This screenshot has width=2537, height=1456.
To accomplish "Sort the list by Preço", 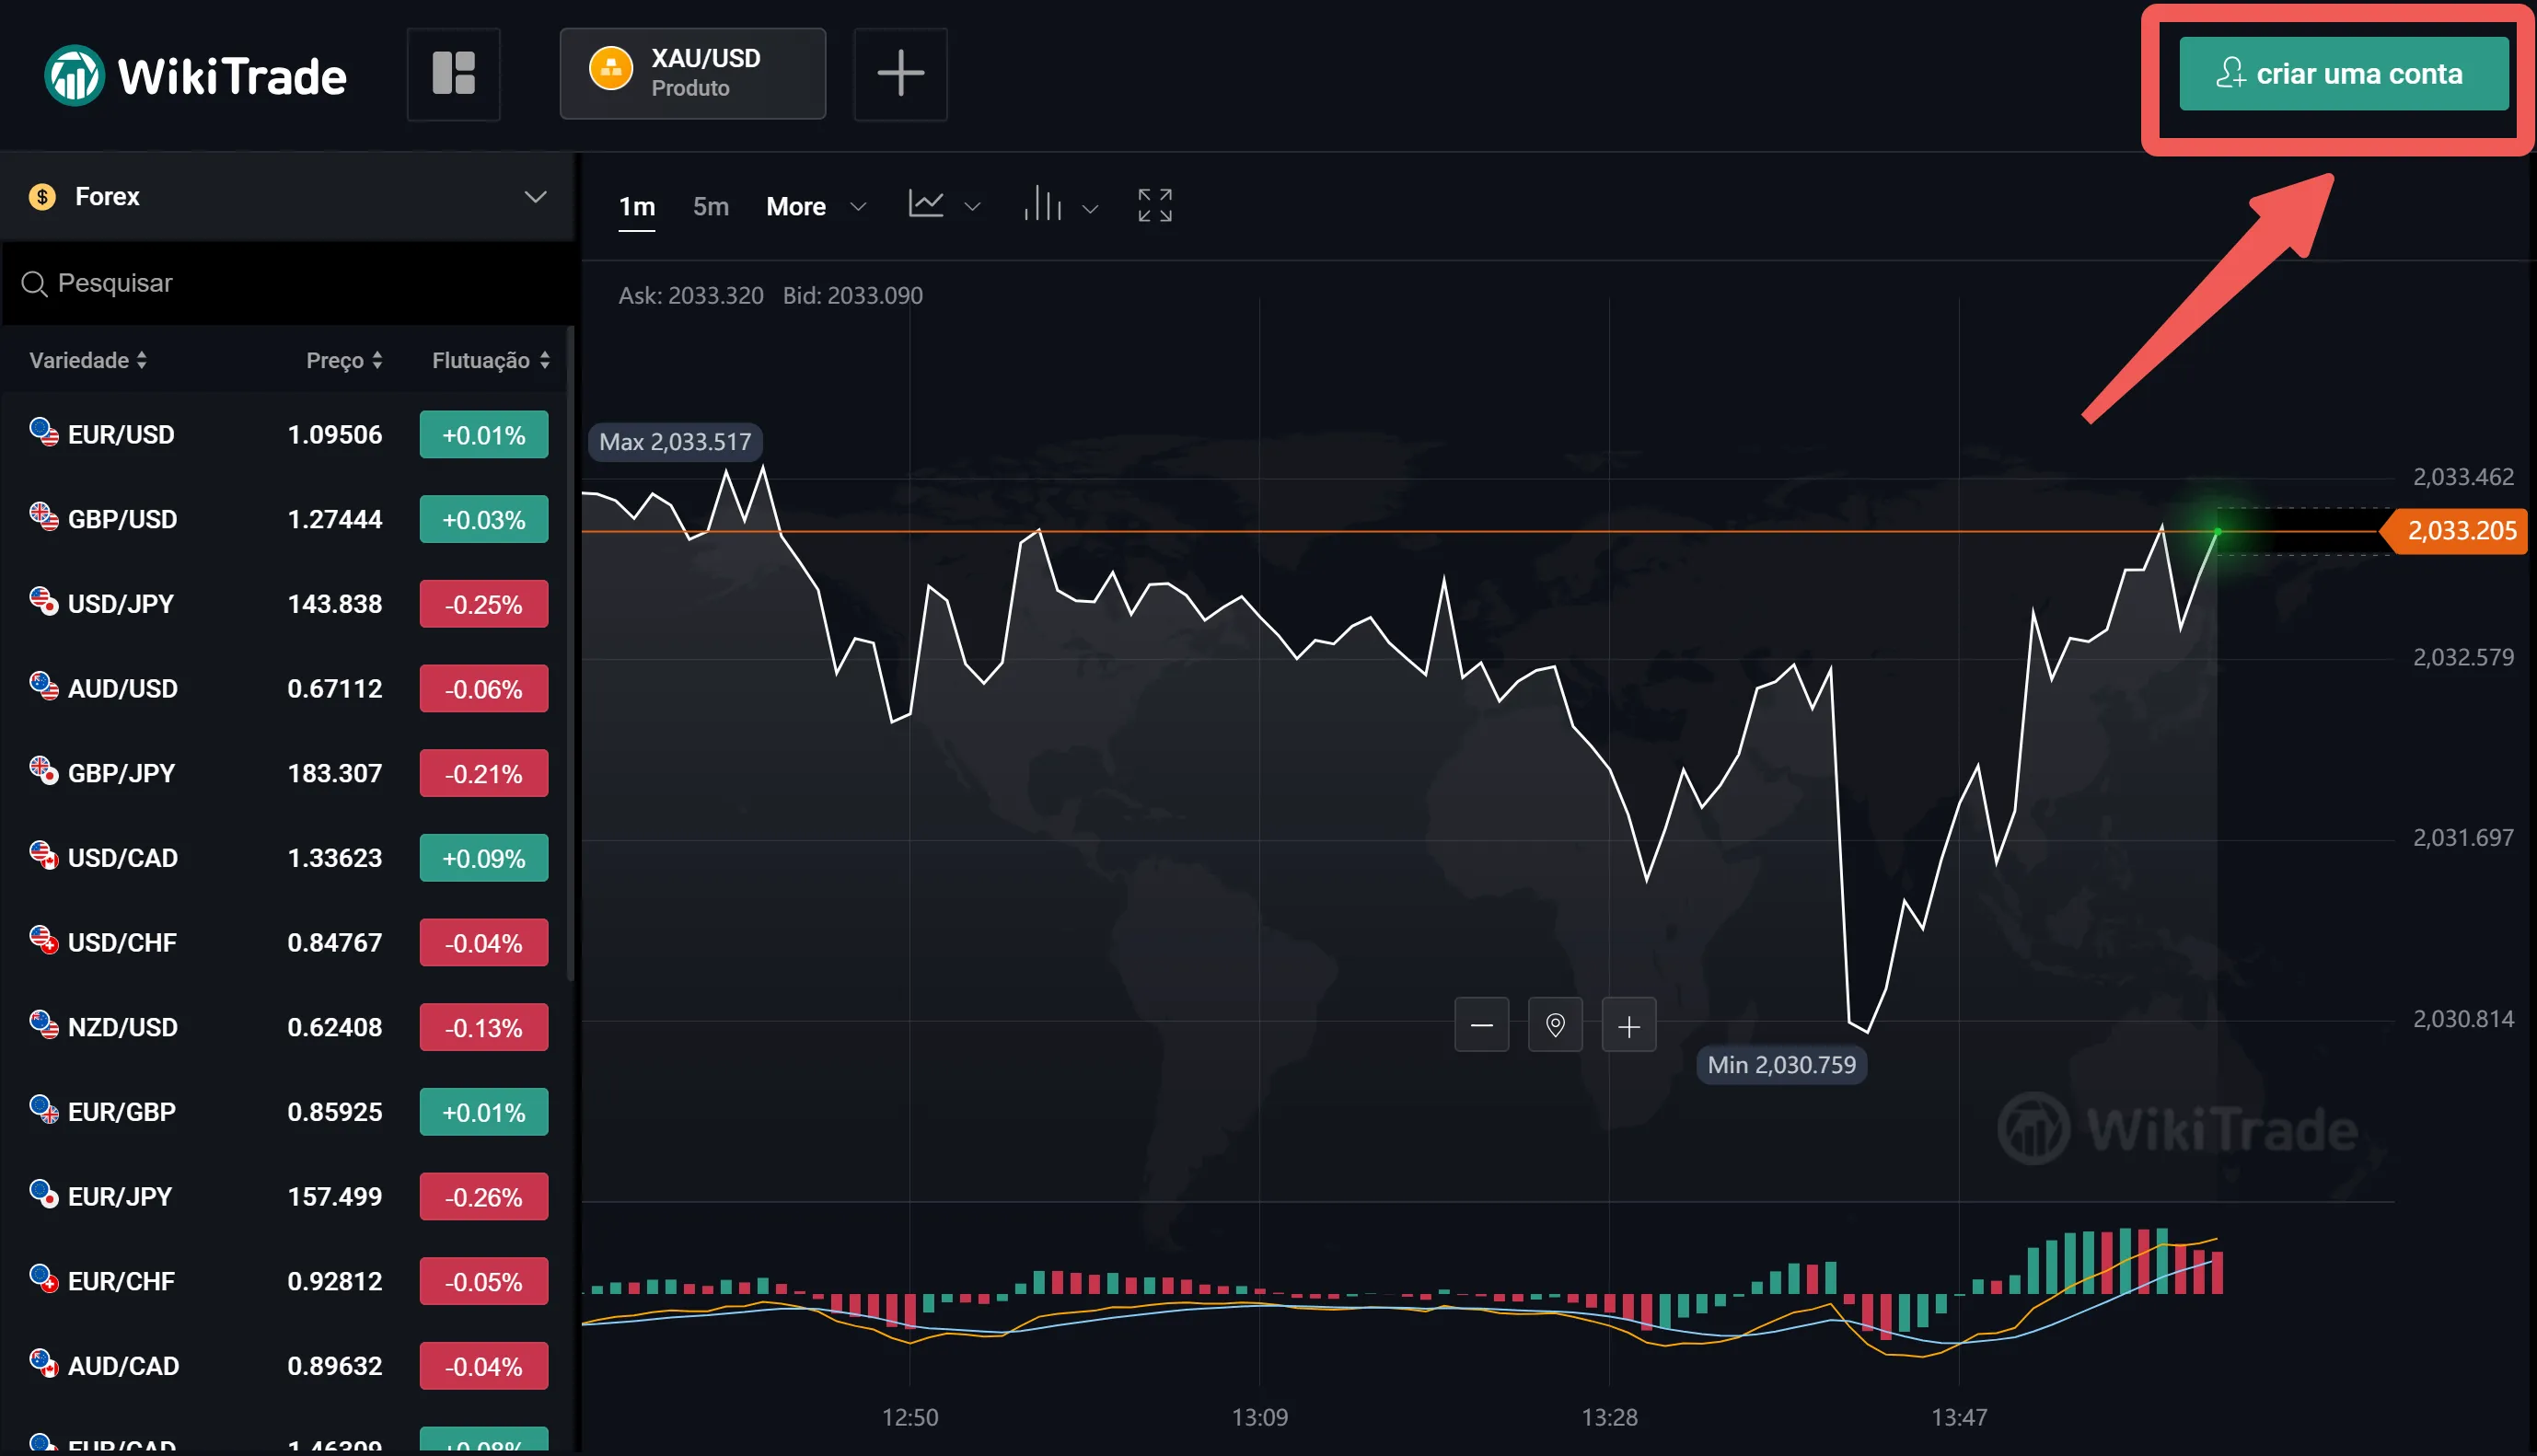I will [x=344, y=361].
